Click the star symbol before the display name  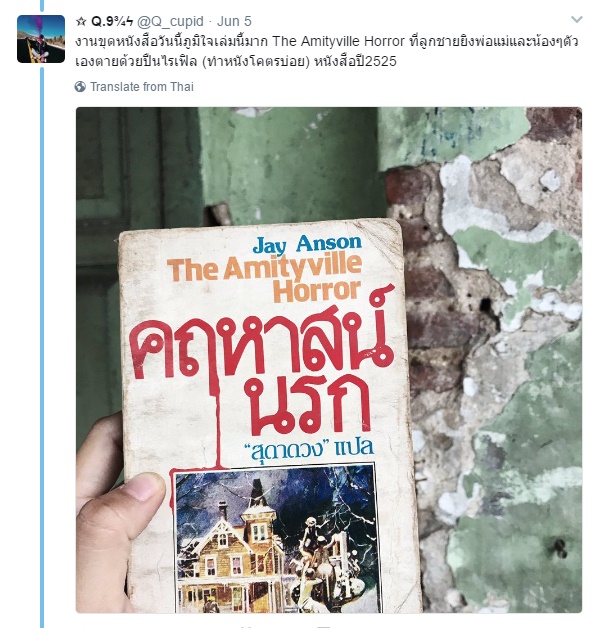[81, 22]
